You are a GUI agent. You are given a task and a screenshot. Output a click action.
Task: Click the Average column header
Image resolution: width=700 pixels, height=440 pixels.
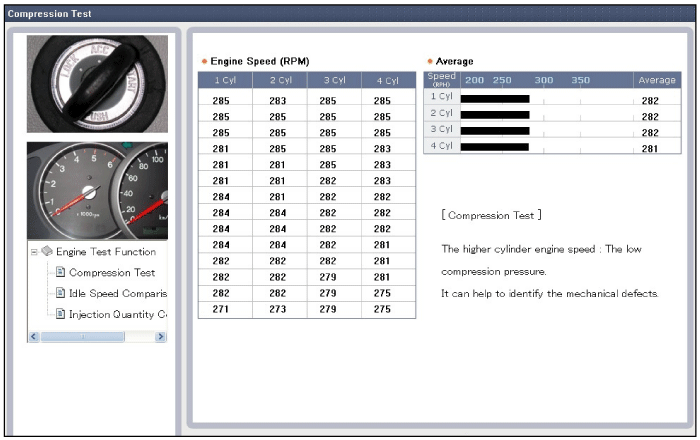click(657, 80)
